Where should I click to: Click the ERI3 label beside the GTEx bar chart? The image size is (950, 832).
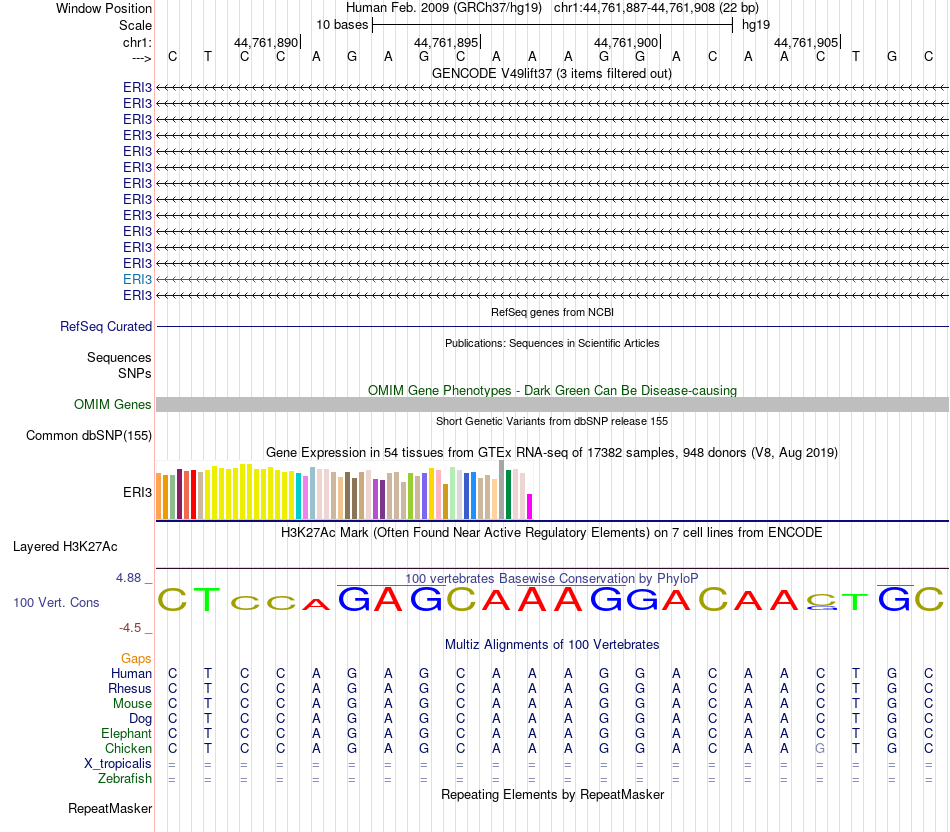point(137,492)
